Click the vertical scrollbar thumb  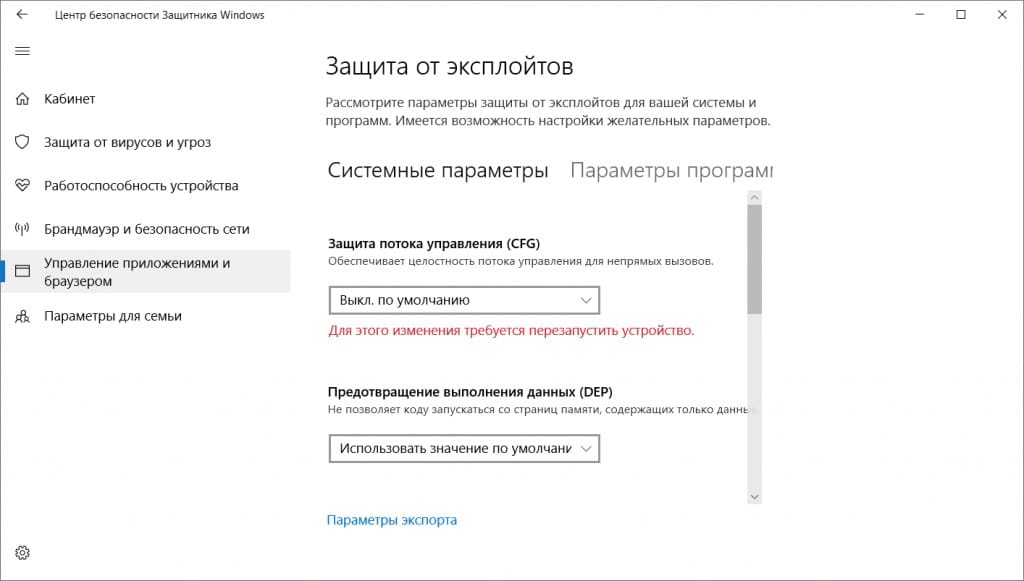[754, 260]
